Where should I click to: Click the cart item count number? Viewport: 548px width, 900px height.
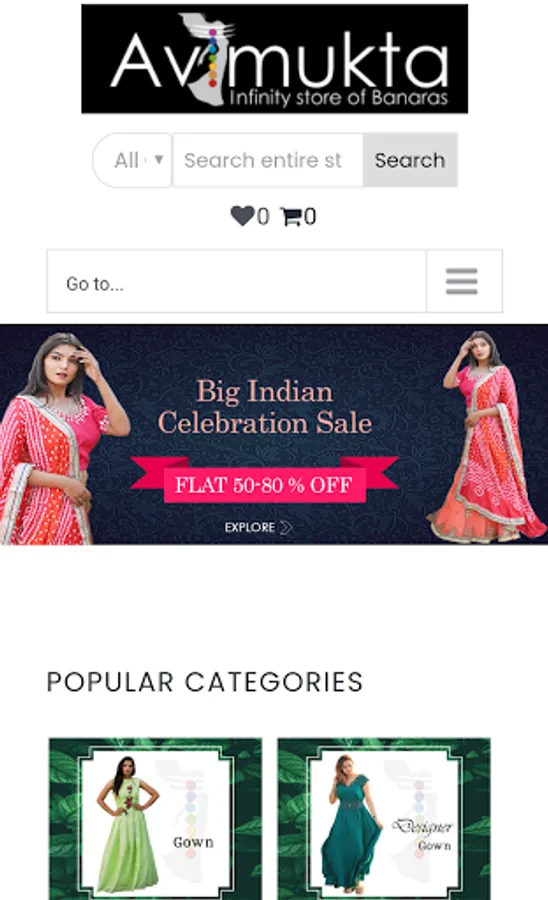click(310, 217)
